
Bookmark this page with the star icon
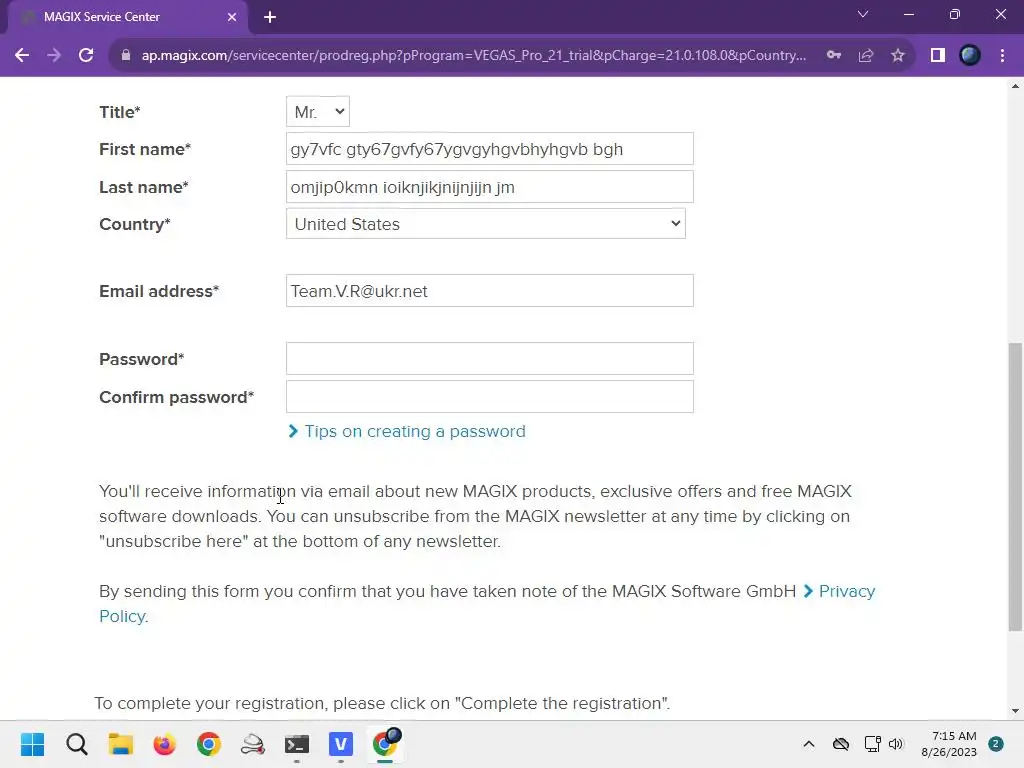point(898,56)
